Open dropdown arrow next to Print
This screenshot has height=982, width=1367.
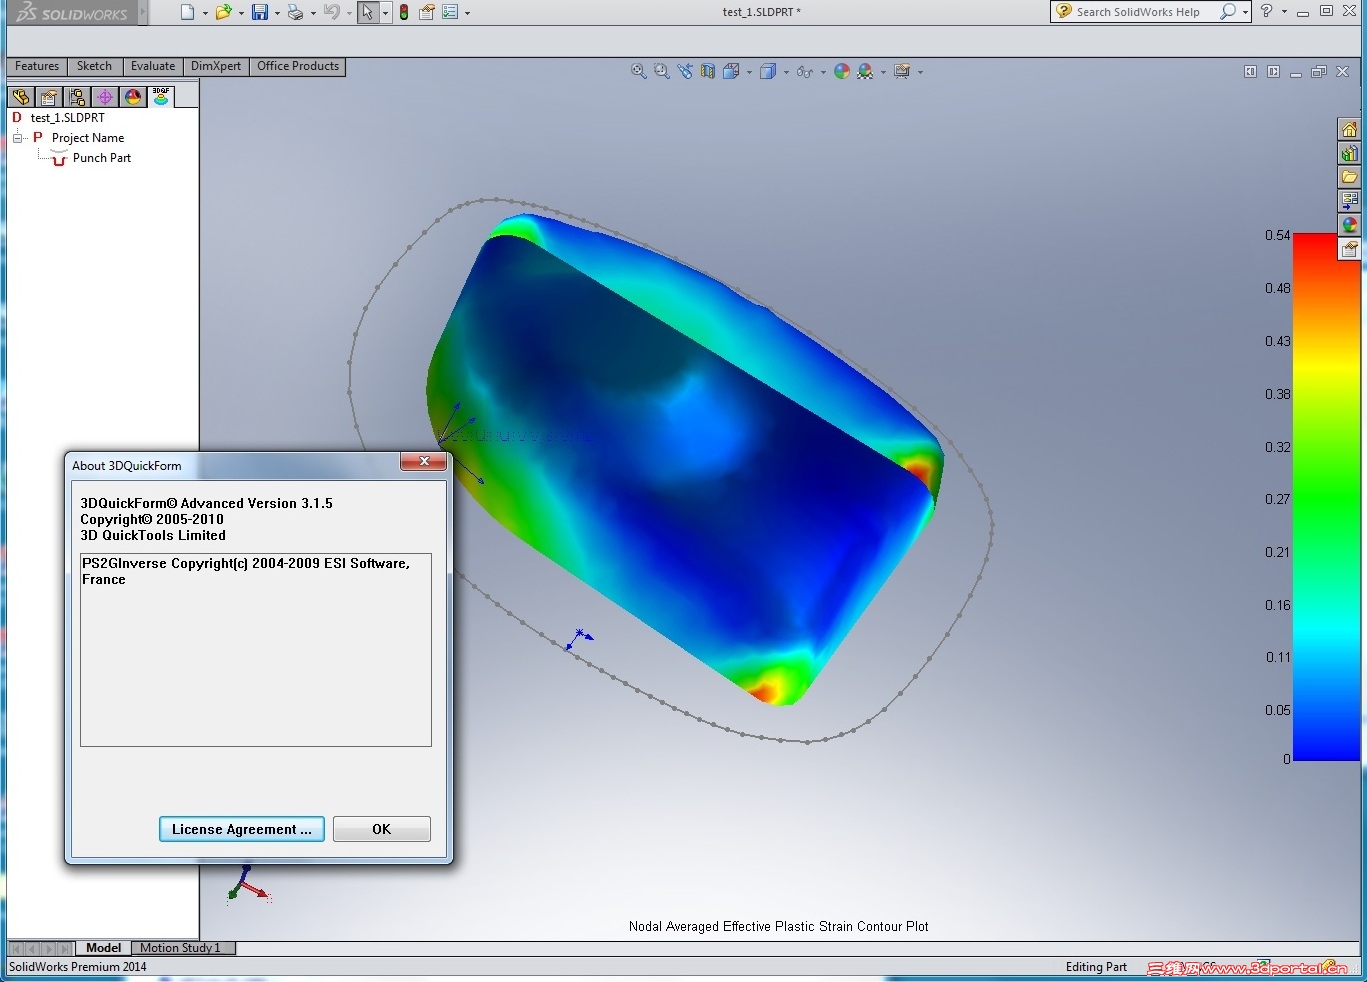313,13
